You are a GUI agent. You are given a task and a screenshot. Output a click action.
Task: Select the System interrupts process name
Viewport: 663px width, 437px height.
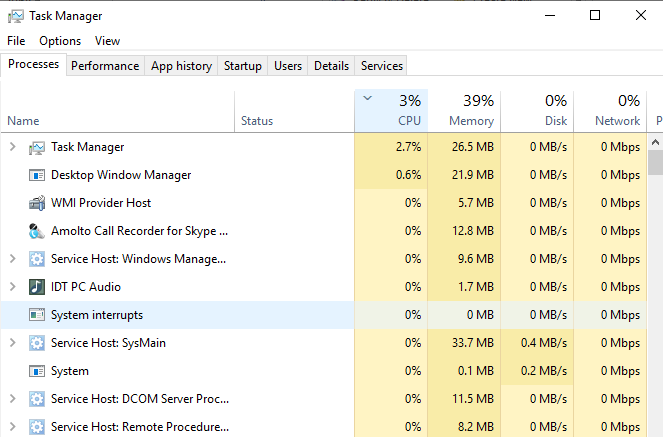click(x=97, y=315)
